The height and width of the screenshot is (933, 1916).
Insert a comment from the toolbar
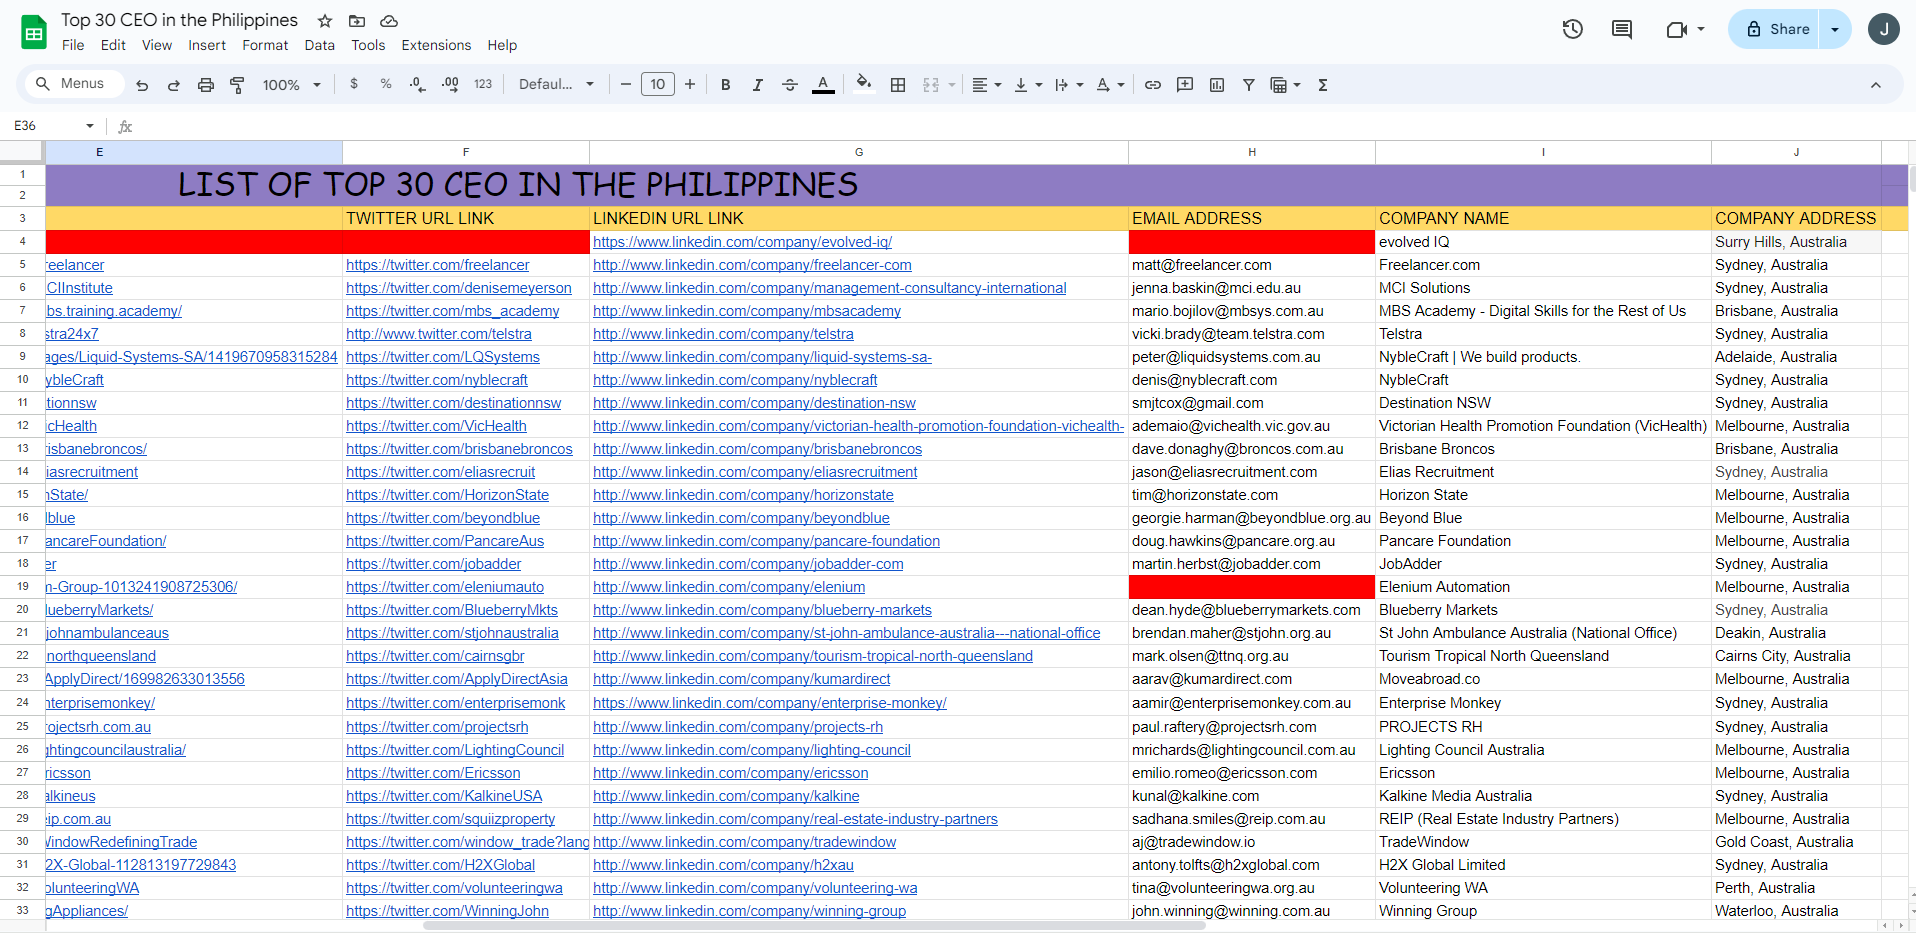tap(1185, 85)
